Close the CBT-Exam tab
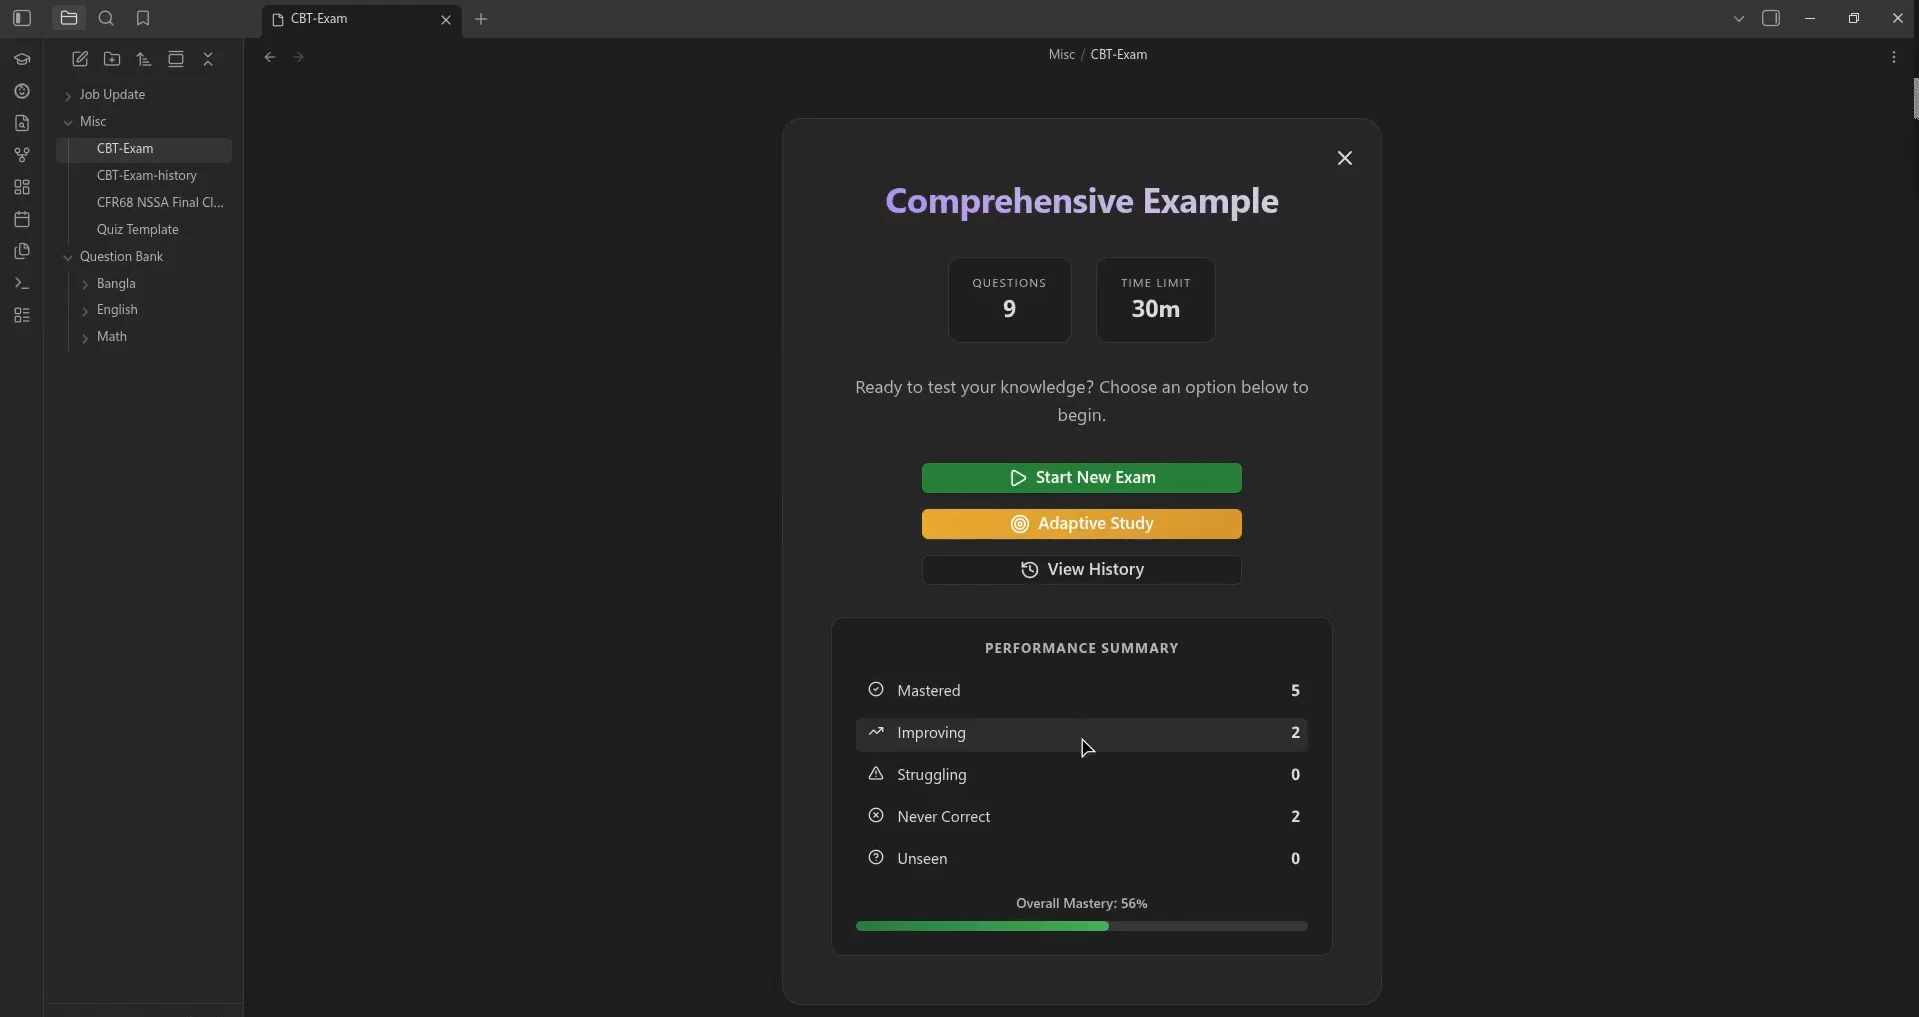This screenshot has width=1919, height=1017. tap(446, 19)
